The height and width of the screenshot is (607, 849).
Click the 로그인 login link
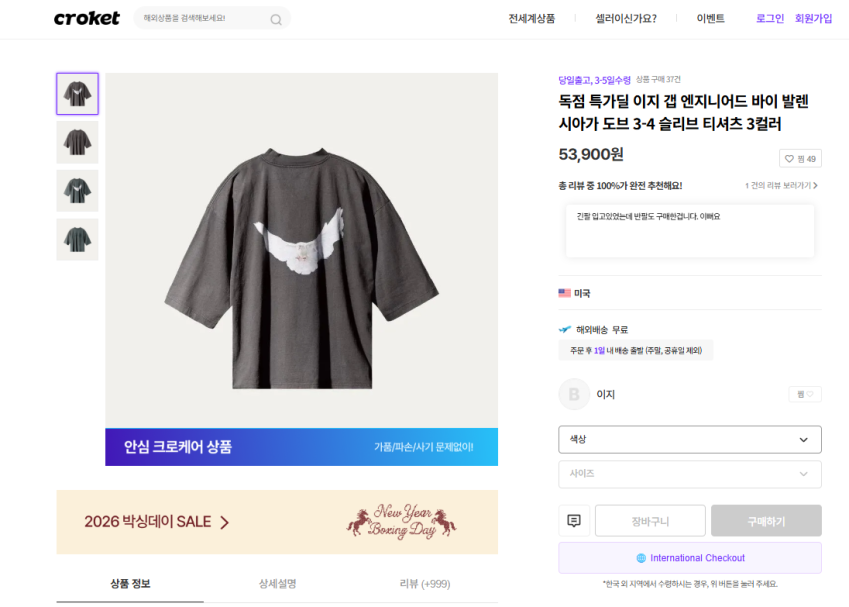click(x=770, y=19)
